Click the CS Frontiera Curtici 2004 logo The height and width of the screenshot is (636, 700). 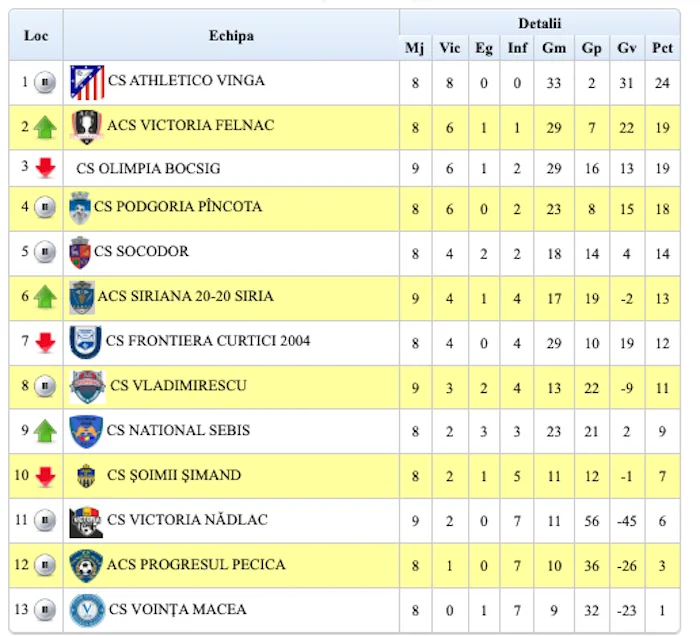click(x=85, y=342)
